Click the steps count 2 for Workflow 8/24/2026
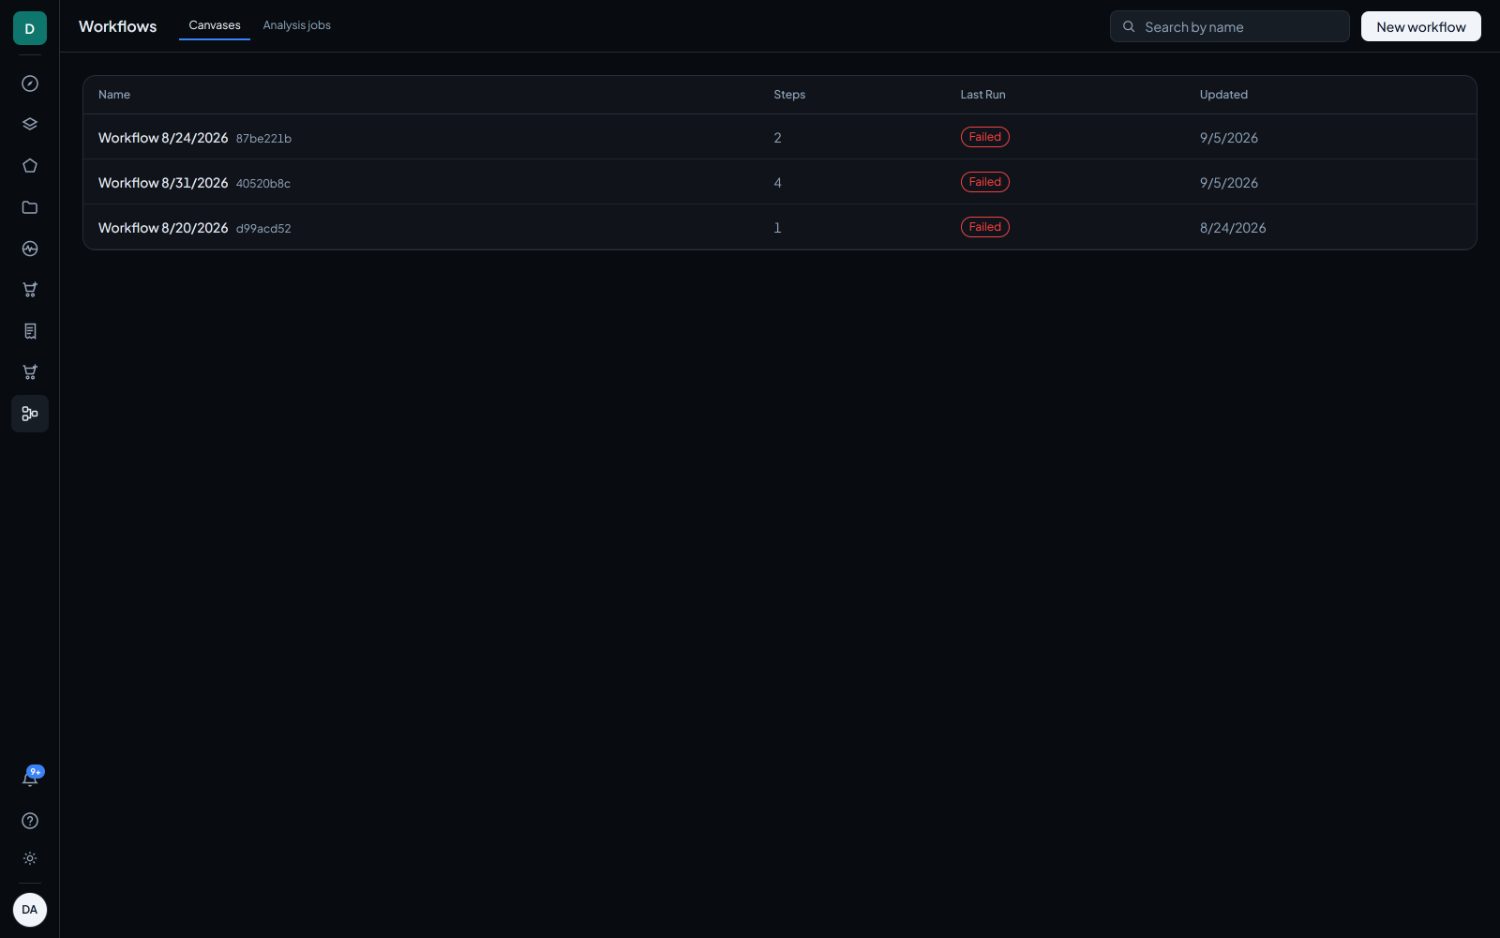The image size is (1500, 938). click(x=778, y=138)
